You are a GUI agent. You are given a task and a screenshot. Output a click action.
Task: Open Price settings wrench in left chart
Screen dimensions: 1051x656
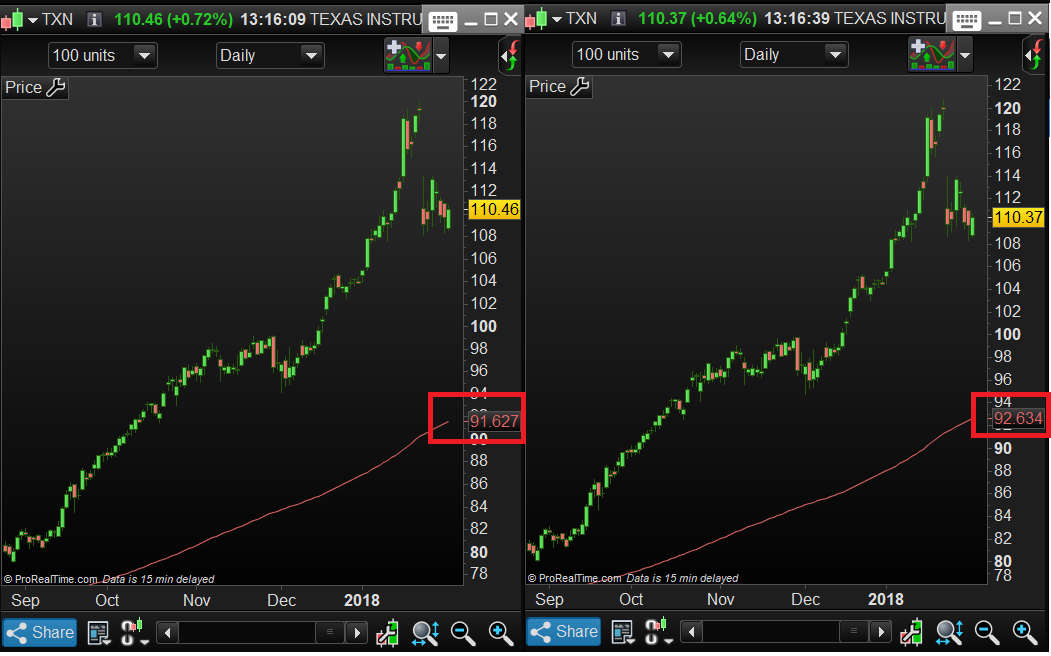tap(56, 87)
